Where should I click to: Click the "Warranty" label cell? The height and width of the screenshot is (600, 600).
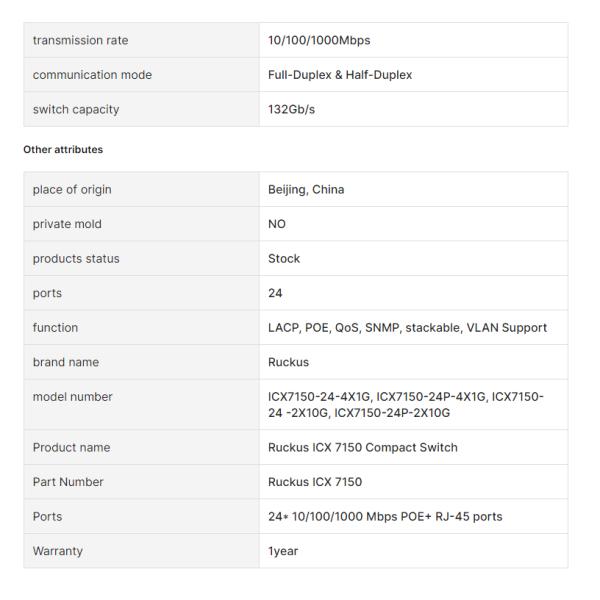click(x=58, y=551)
